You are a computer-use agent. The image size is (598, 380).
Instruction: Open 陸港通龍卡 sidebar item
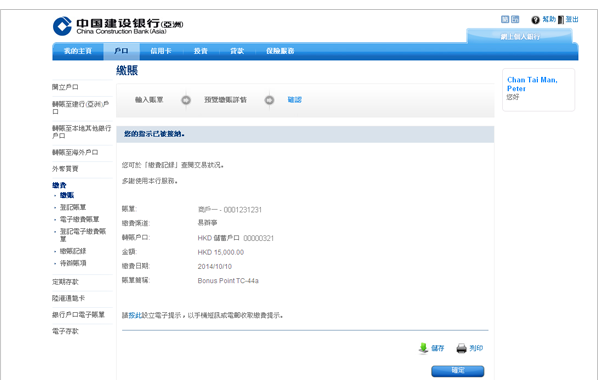pos(68,298)
